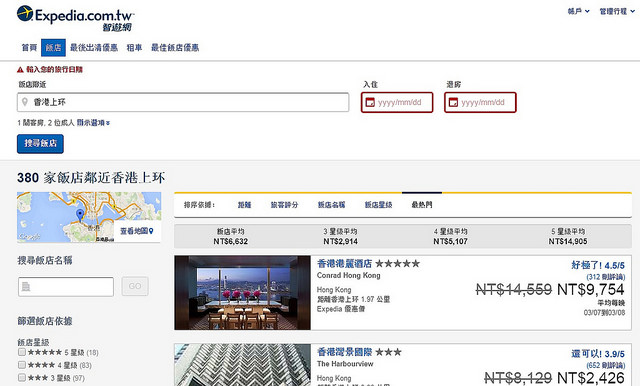Open the 香港灣景國際 hotel title link

tap(344, 352)
